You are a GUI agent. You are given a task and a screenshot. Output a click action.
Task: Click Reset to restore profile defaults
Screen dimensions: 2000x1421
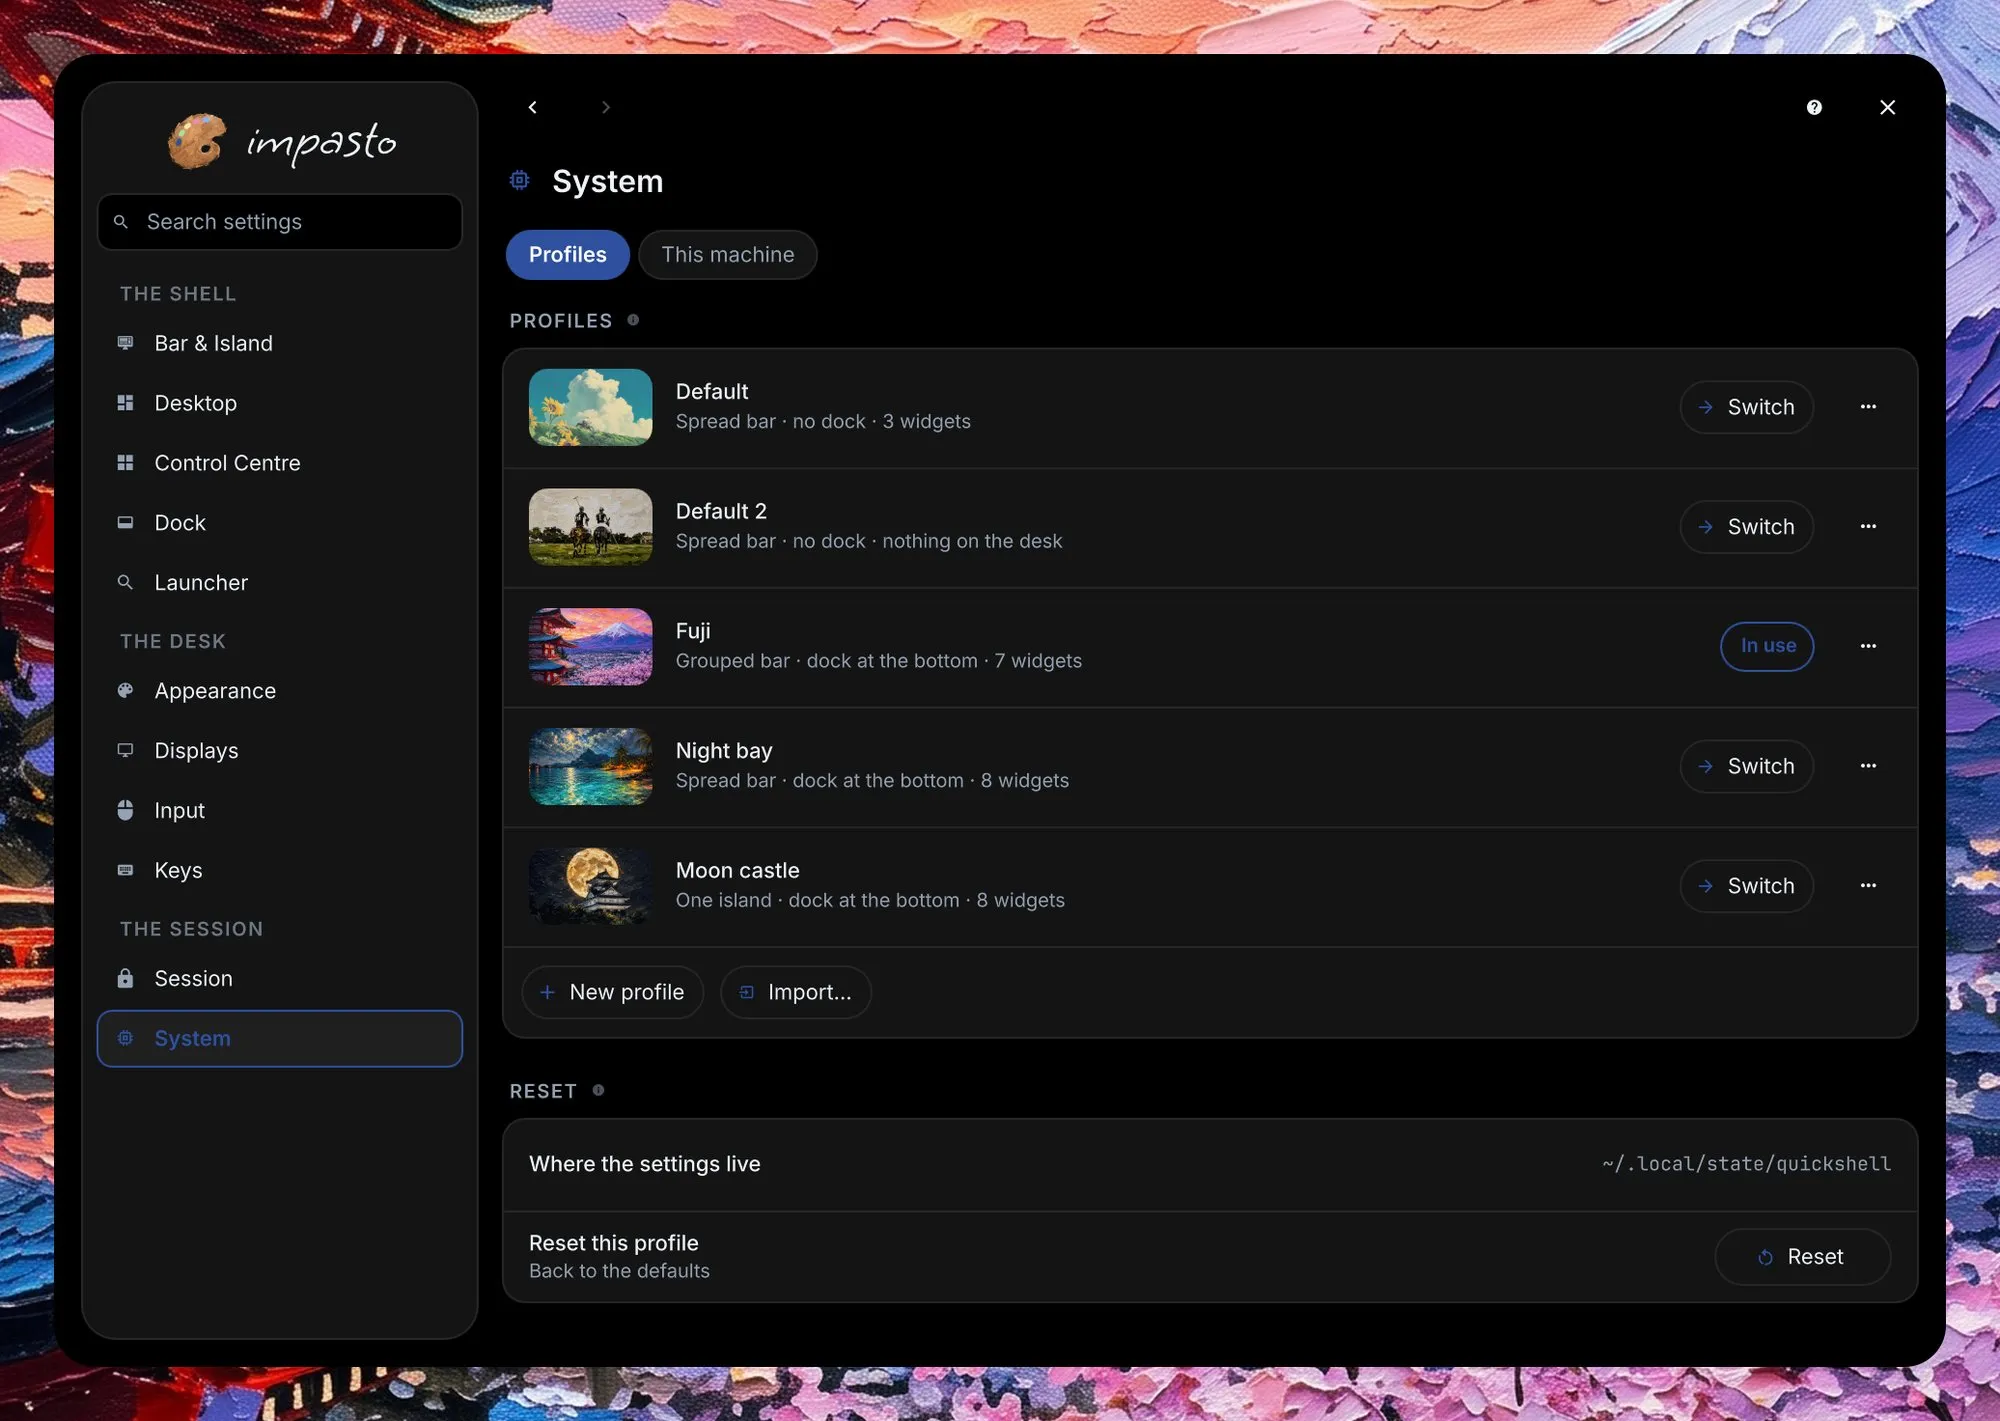pyautogui.click(x=1802, y=1257)
